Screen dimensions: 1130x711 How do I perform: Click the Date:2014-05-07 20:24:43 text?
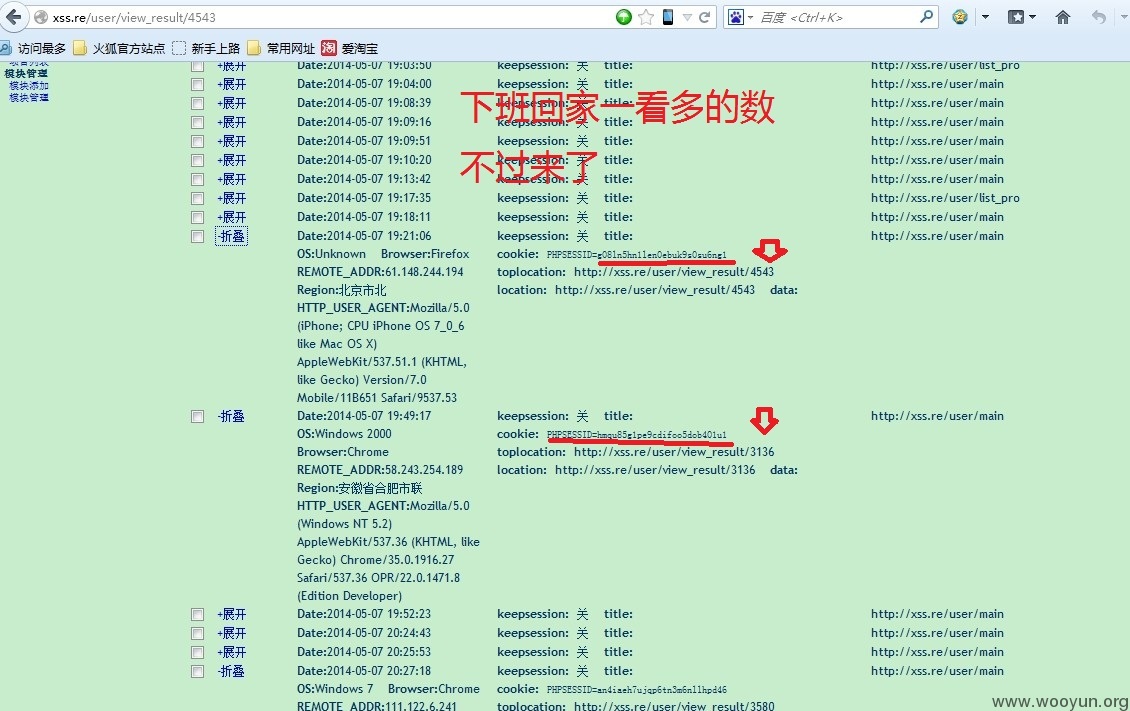[364, 633]
